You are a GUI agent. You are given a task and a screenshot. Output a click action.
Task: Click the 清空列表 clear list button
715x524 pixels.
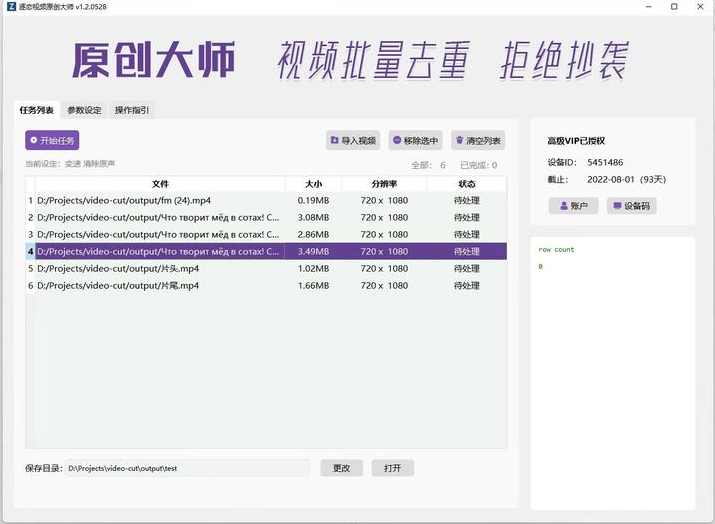pyautogui.click(x=478, y=140)
